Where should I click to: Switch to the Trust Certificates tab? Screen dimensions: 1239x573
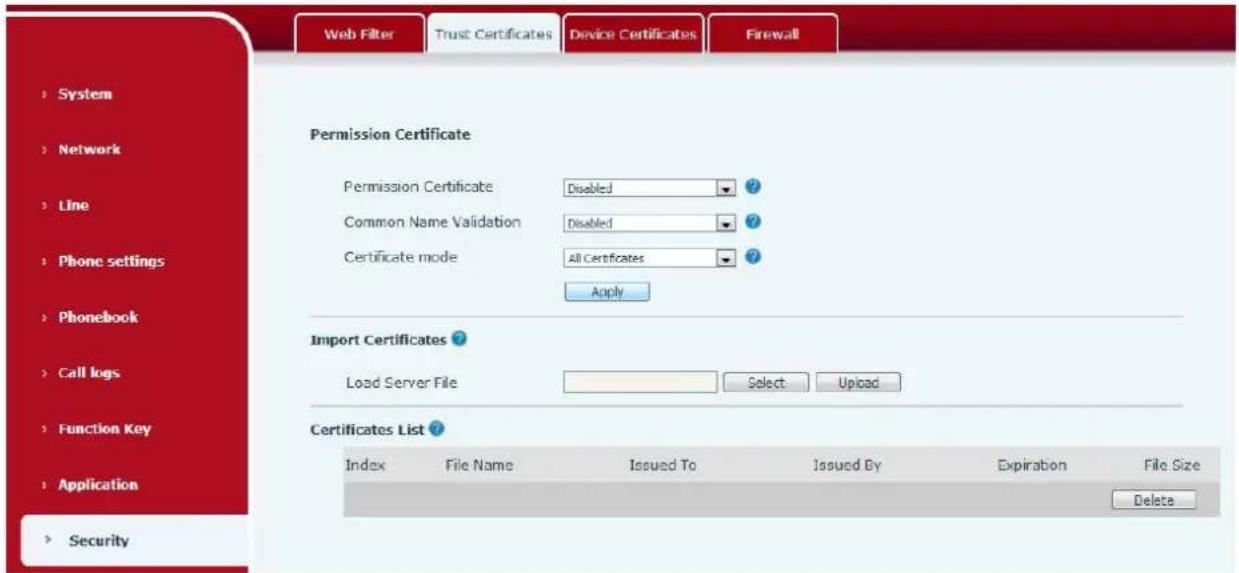pyautogui.click(x=493, y=33)
